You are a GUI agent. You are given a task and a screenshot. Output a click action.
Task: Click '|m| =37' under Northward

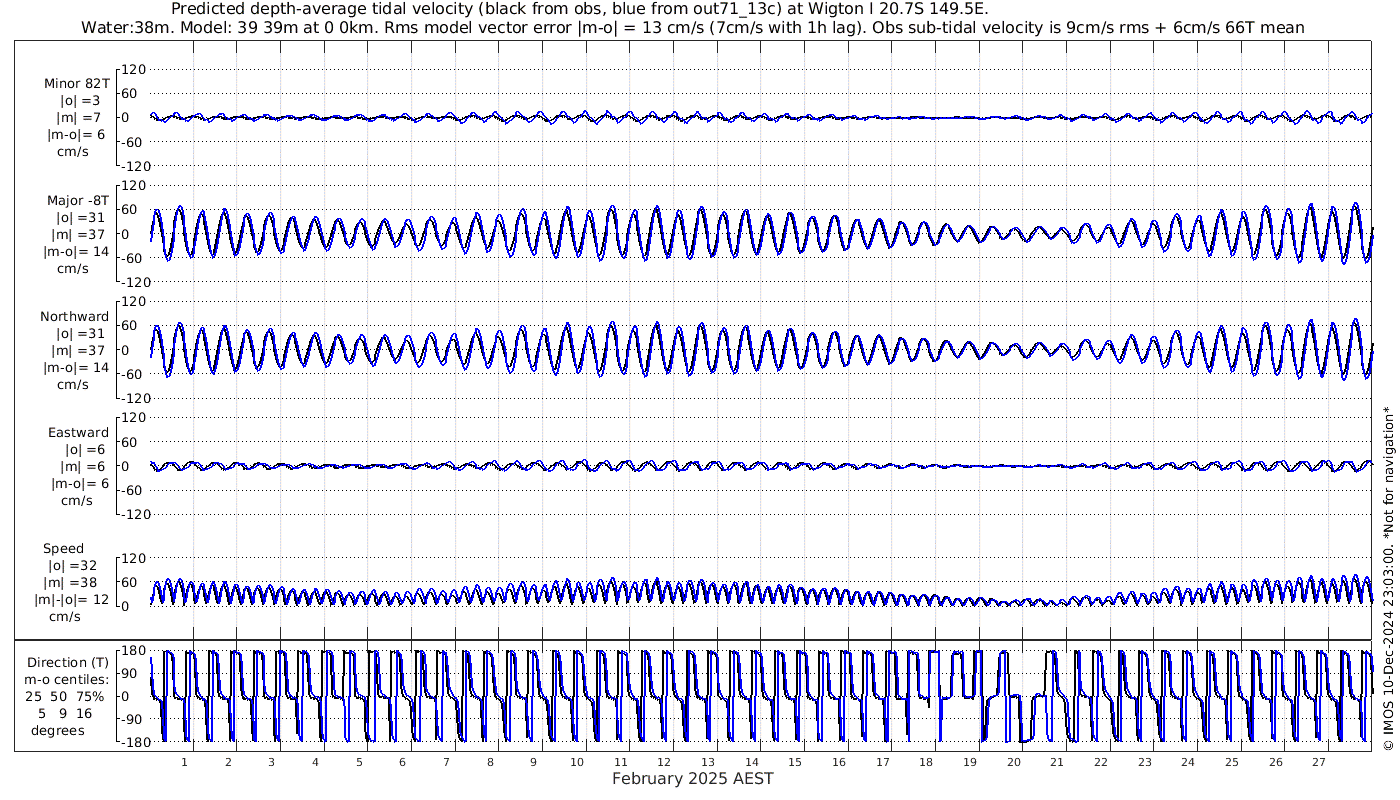point(79,350)
